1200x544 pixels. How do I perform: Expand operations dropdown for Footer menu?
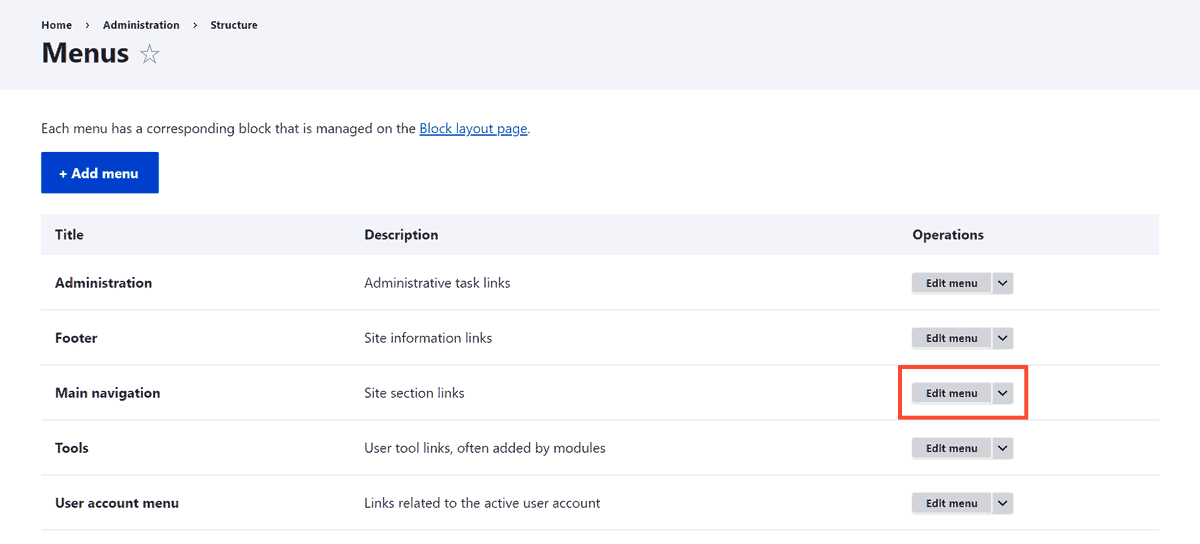pos(1003,338)
